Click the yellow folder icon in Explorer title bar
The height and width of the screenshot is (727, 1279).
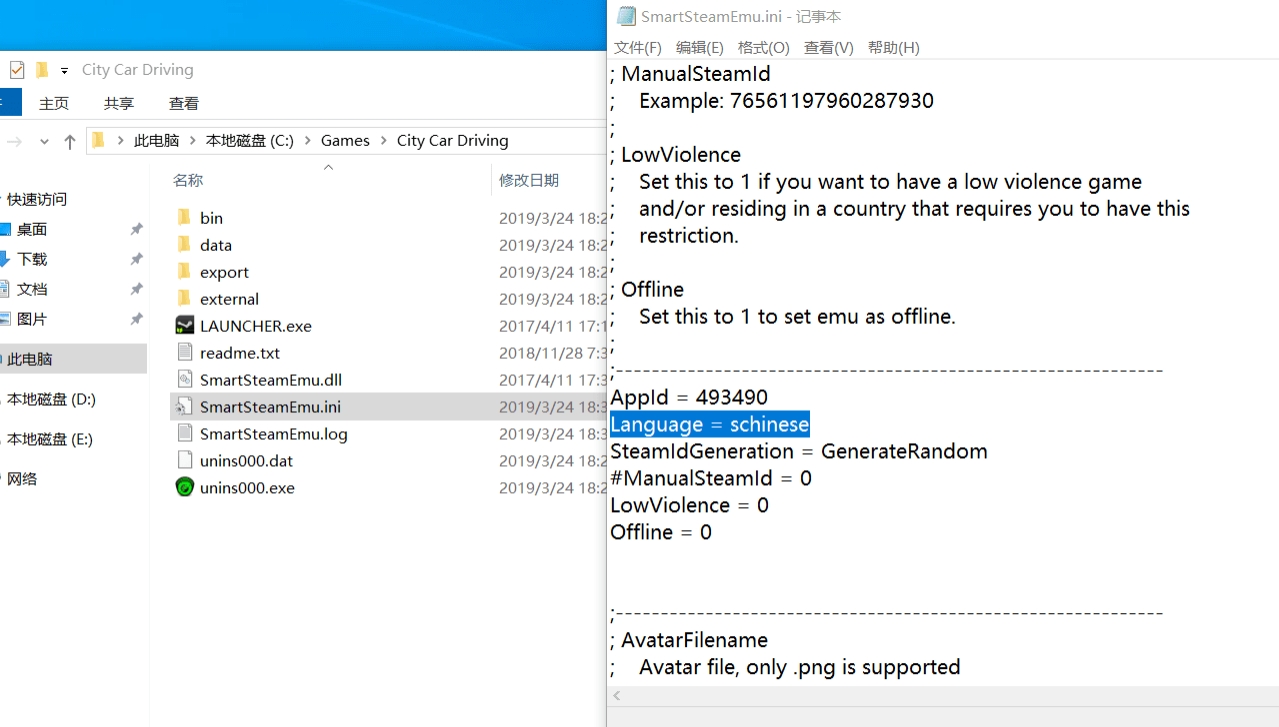click(x=42, y=70)
